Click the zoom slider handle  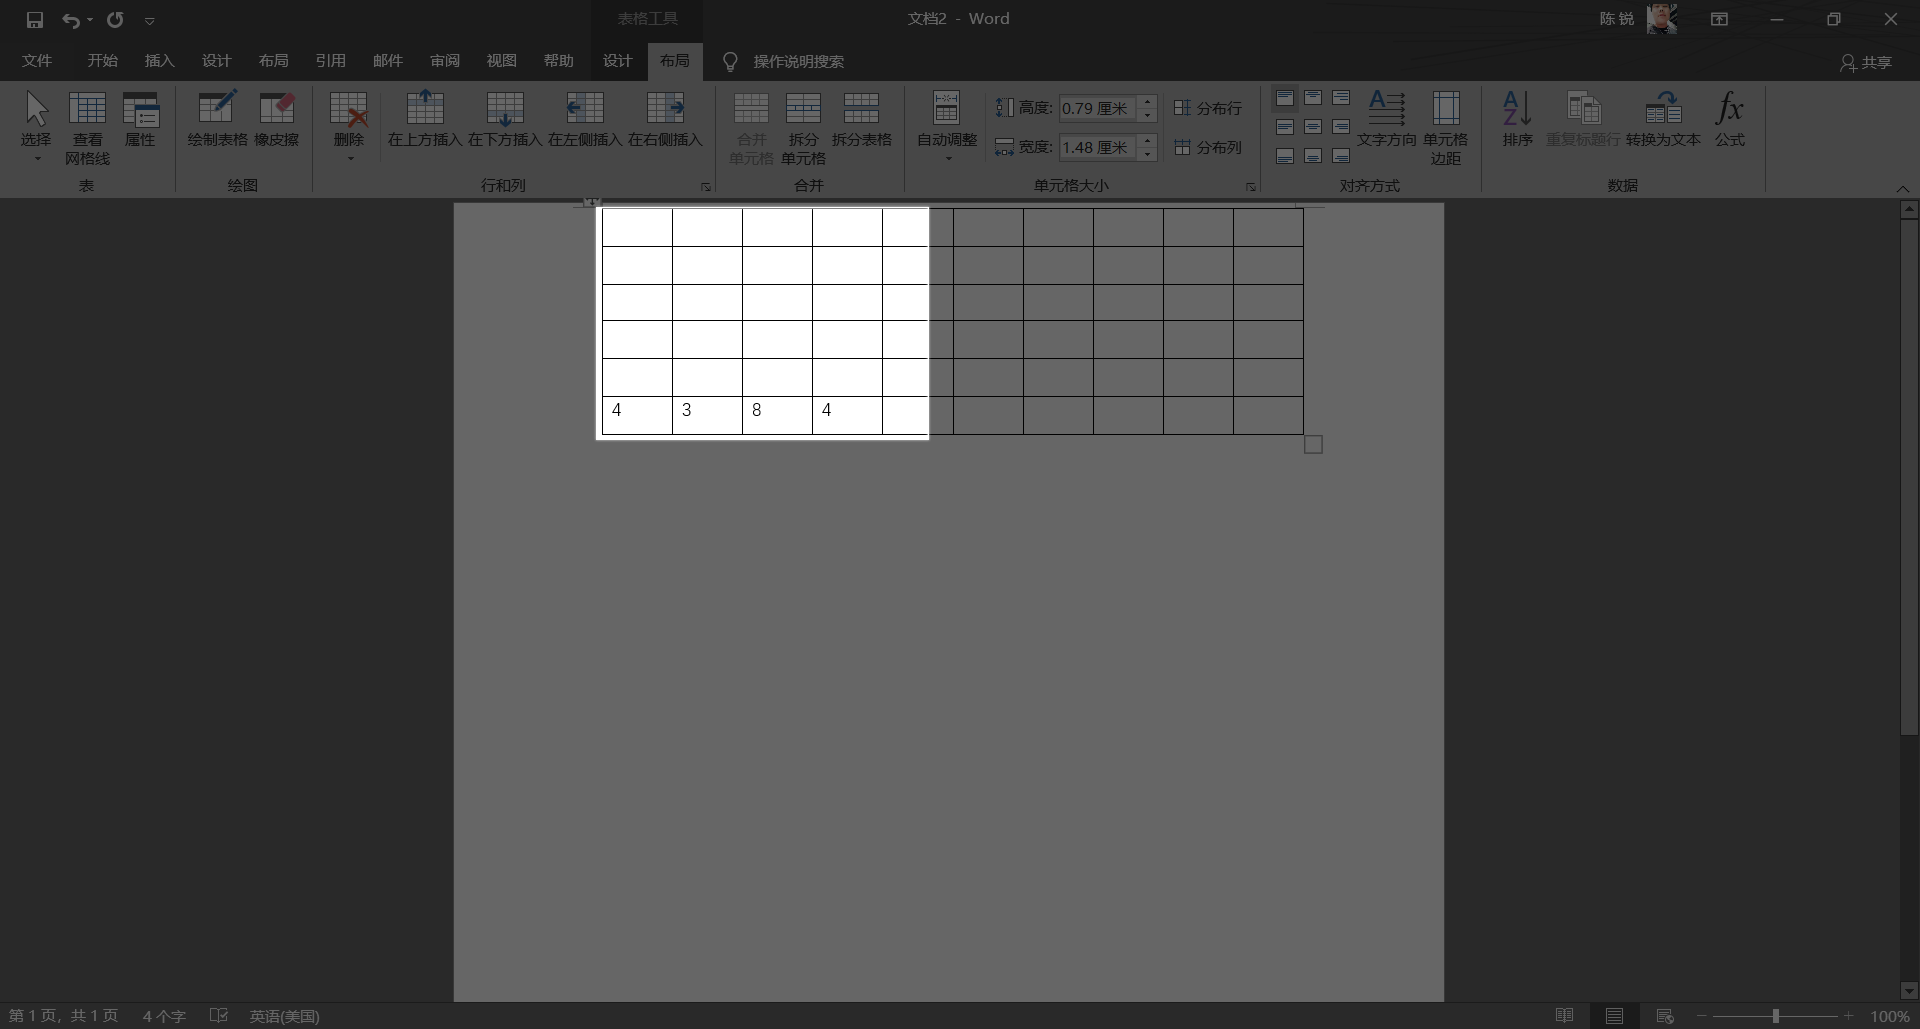pos(1776,1016)
